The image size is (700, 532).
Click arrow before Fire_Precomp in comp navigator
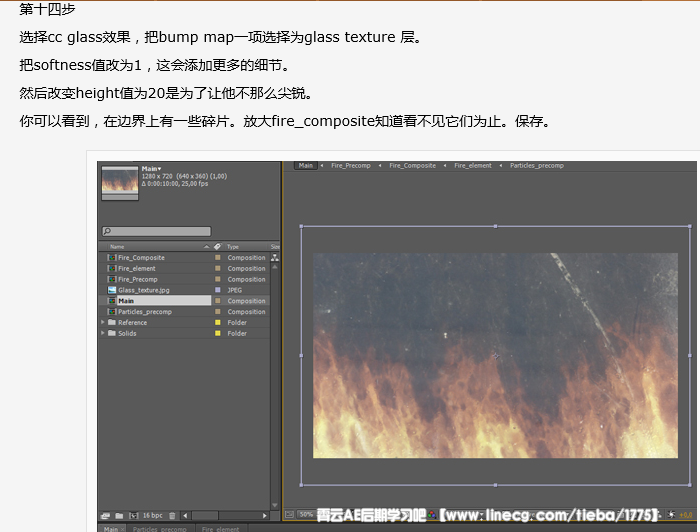pos(322,166)
